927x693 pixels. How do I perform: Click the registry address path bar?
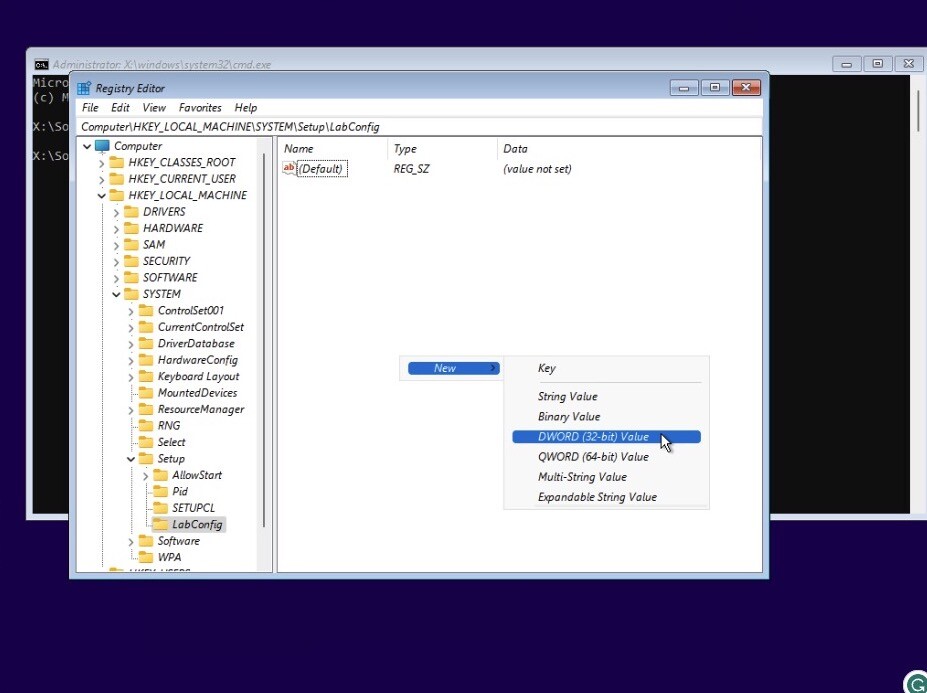click(x=419, y=127)
